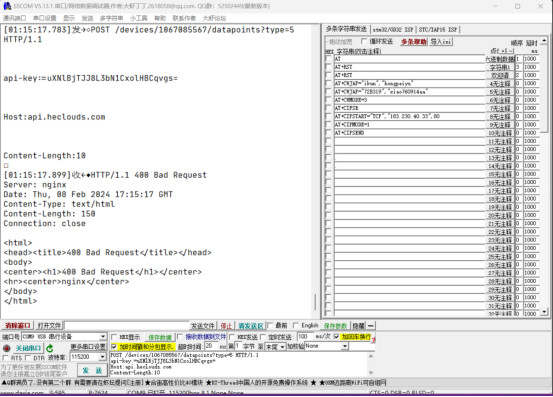The width and height of the screenshot is (553, 397).
Task: Click the 4无注释 send button for AT+CWJAP row
Action: tap(500, 84)
